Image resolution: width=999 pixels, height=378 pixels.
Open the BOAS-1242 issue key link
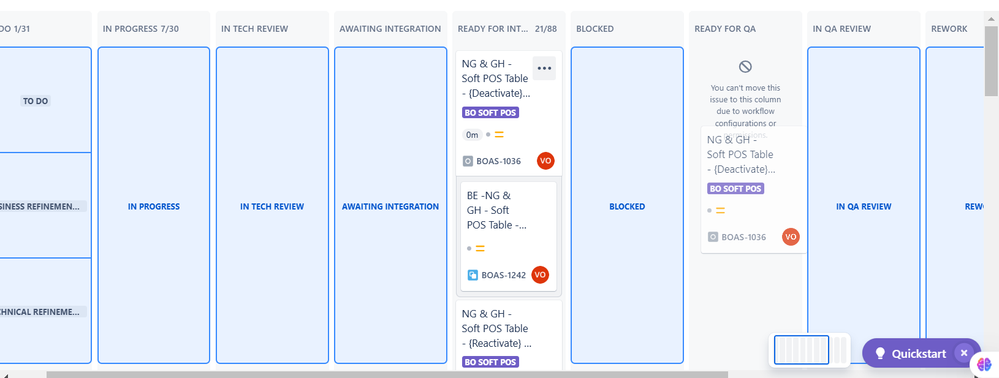(503, 275)
